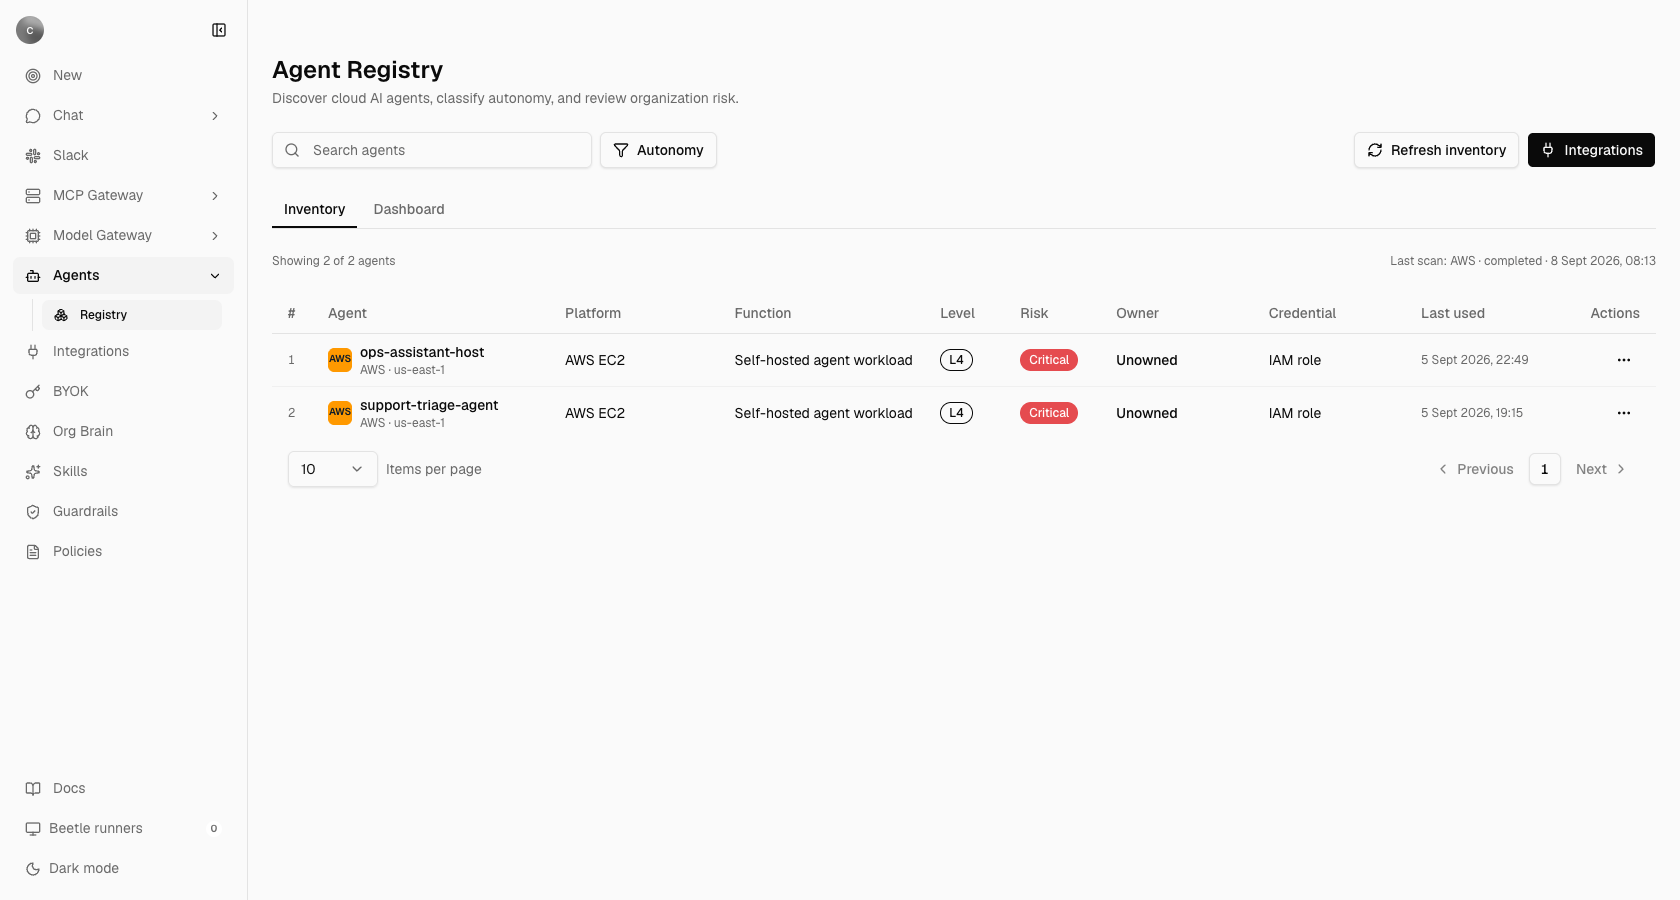Viewport: 1680px width, 900px height.
Task: Click the Owner column header
Action: [x=1137, y=313]
